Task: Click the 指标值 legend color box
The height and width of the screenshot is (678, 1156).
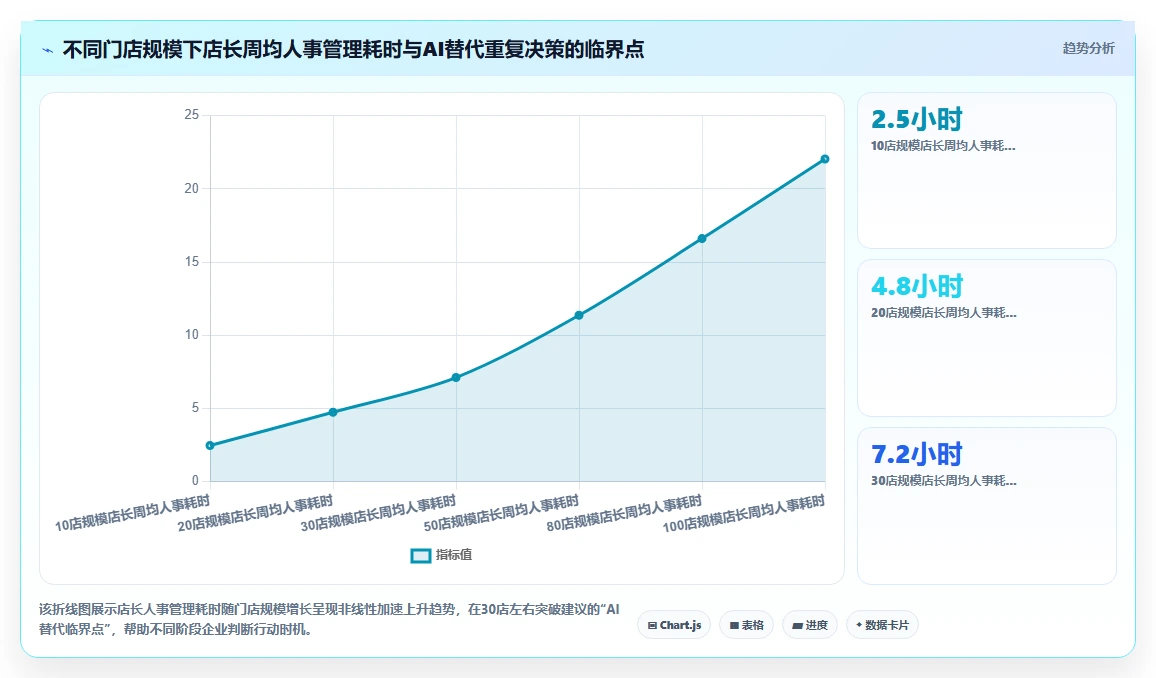Action: coord(420,556)
